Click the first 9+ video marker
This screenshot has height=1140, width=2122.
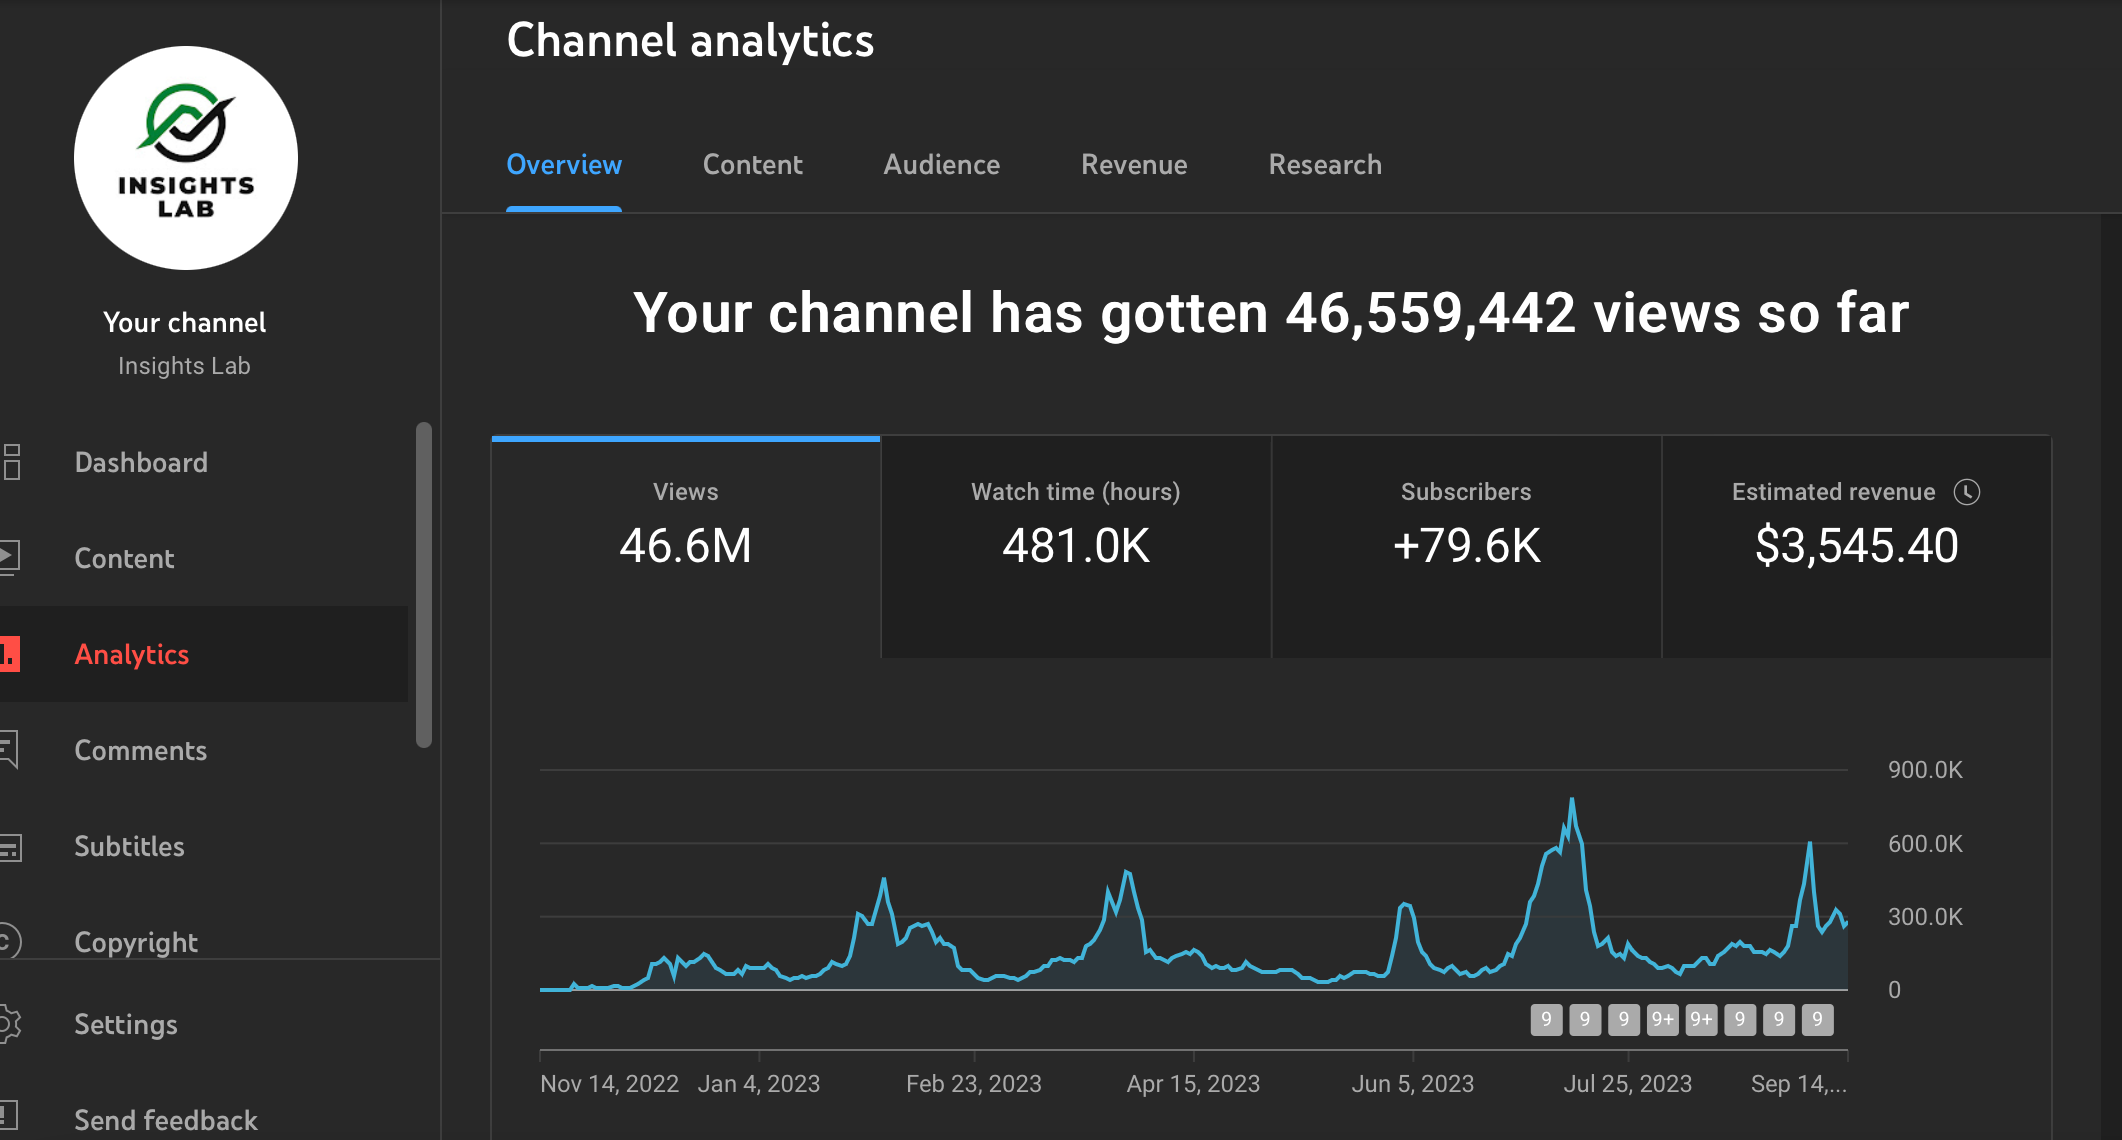pos(1662,1020)
